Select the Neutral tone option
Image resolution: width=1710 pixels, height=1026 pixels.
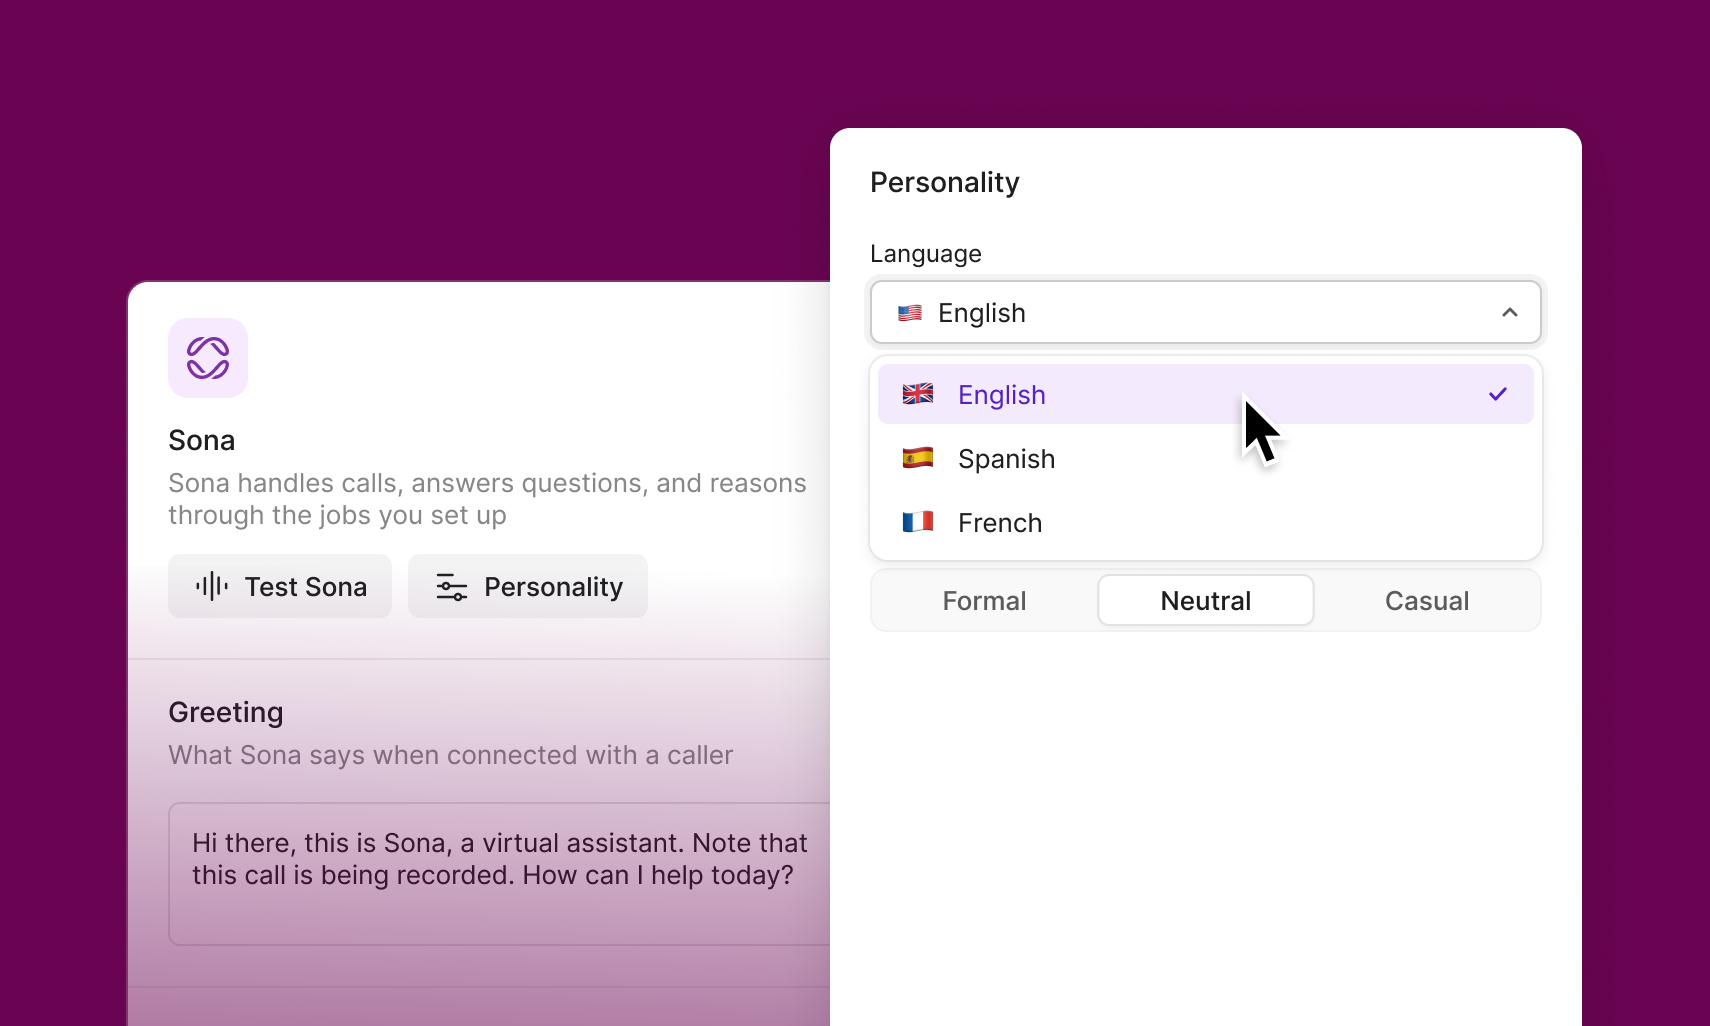[x=1205, y=601]
